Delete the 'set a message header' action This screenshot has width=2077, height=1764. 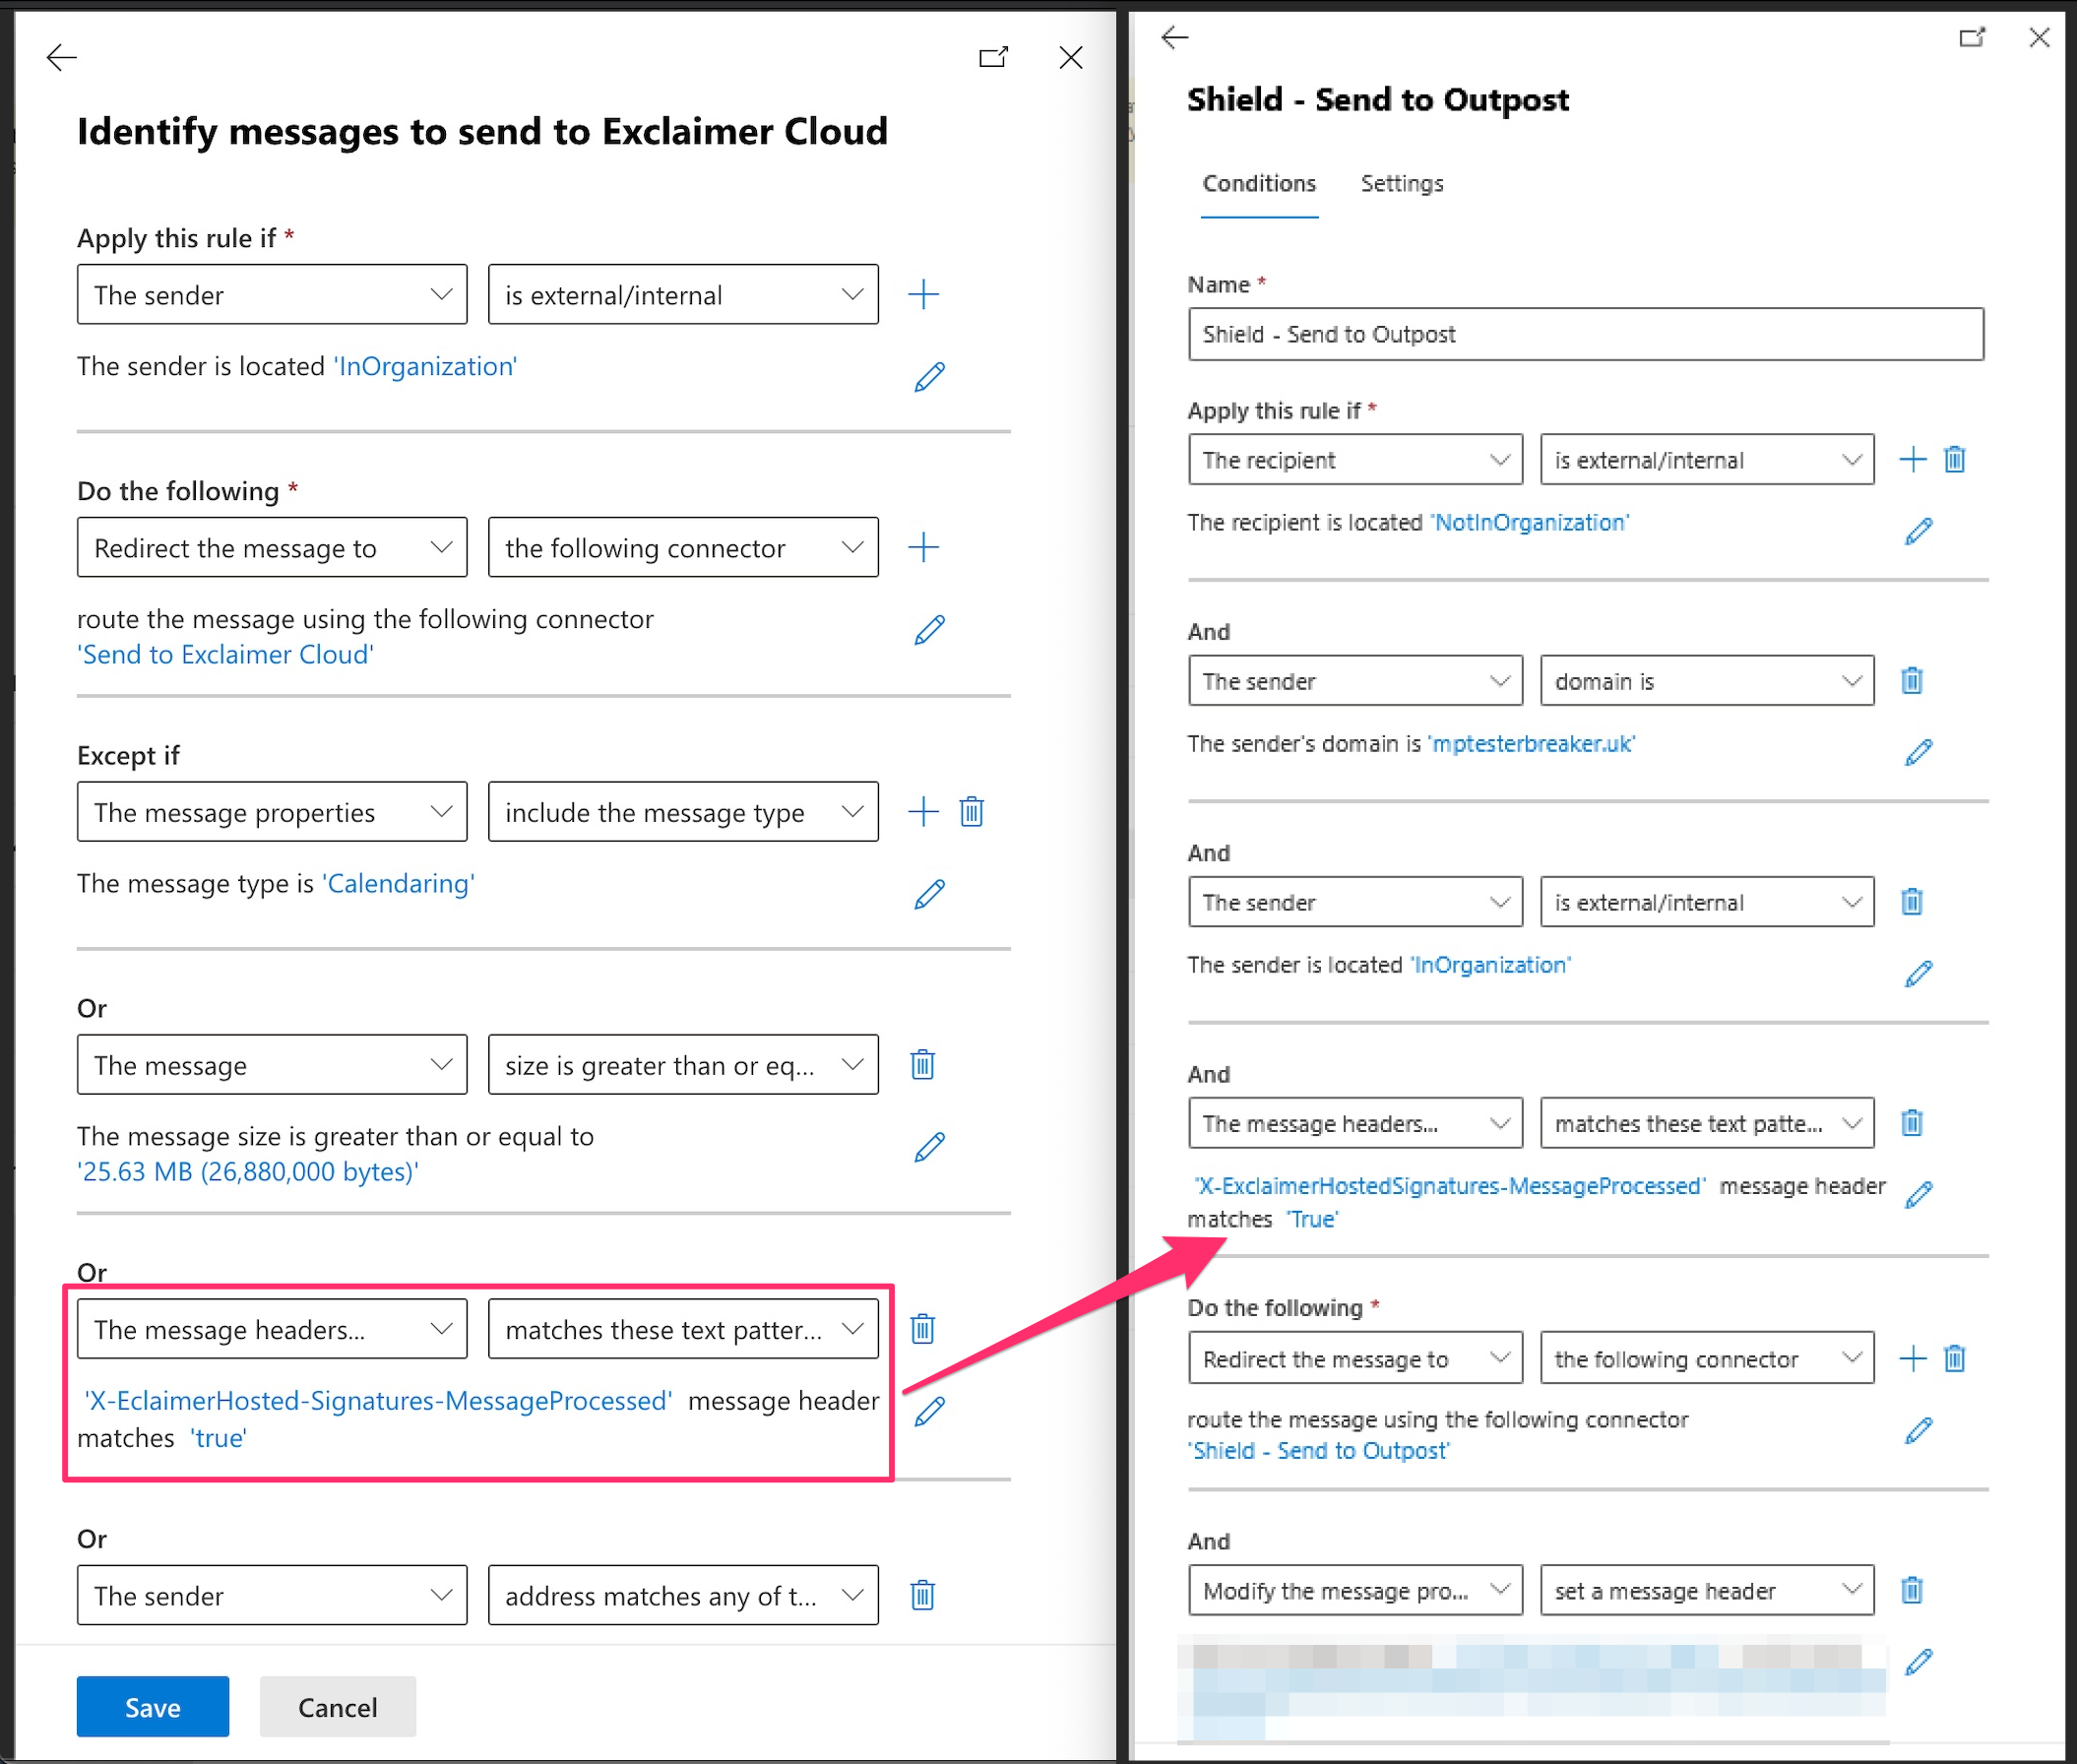[1911, 1589]
